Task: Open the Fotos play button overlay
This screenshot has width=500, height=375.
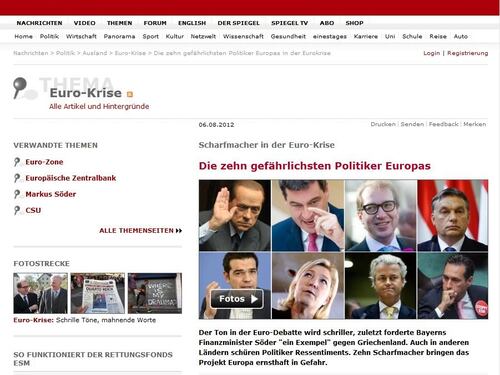Action: (x=237, y=299)
